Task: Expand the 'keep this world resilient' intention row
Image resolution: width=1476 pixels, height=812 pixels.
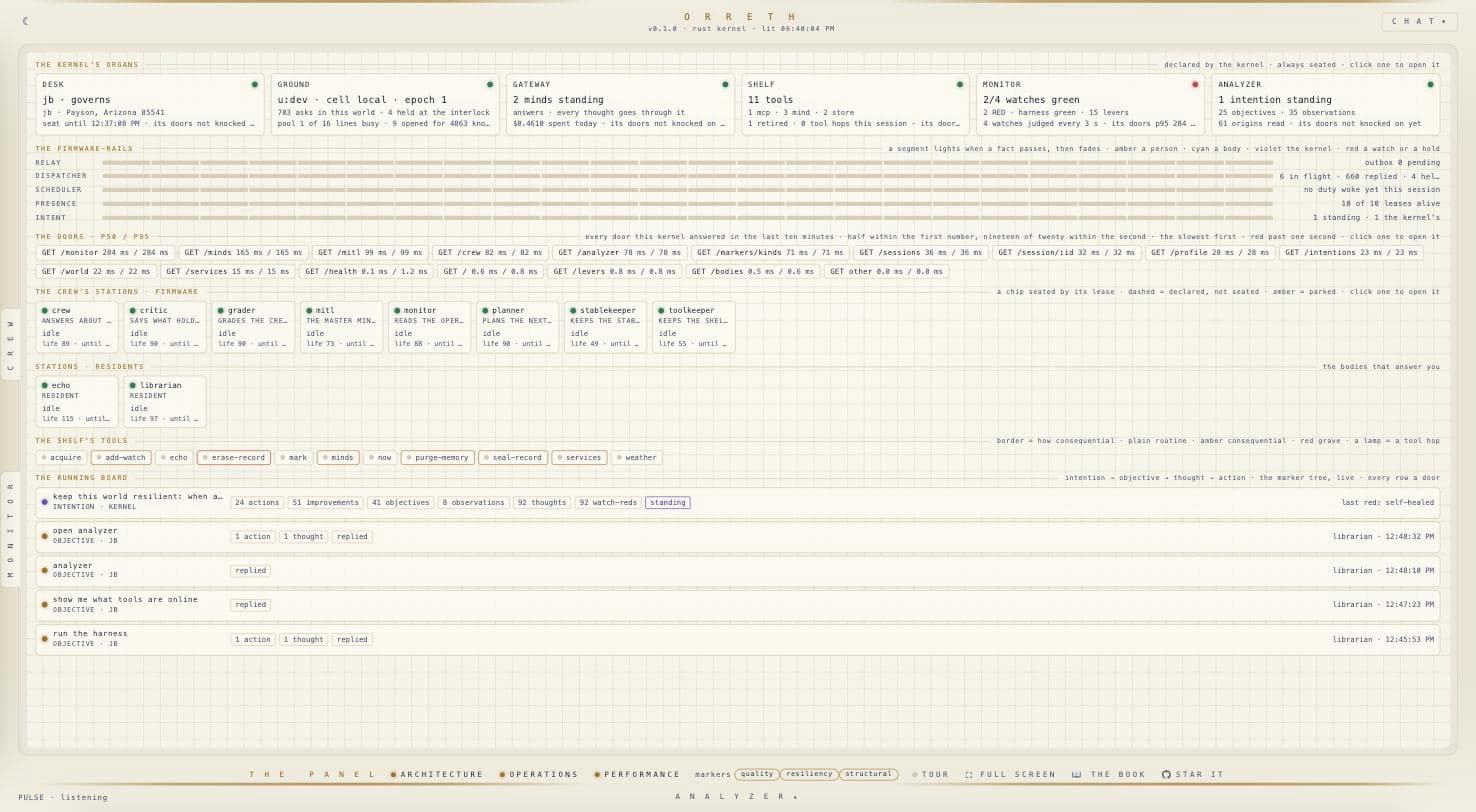Action: 738,502
